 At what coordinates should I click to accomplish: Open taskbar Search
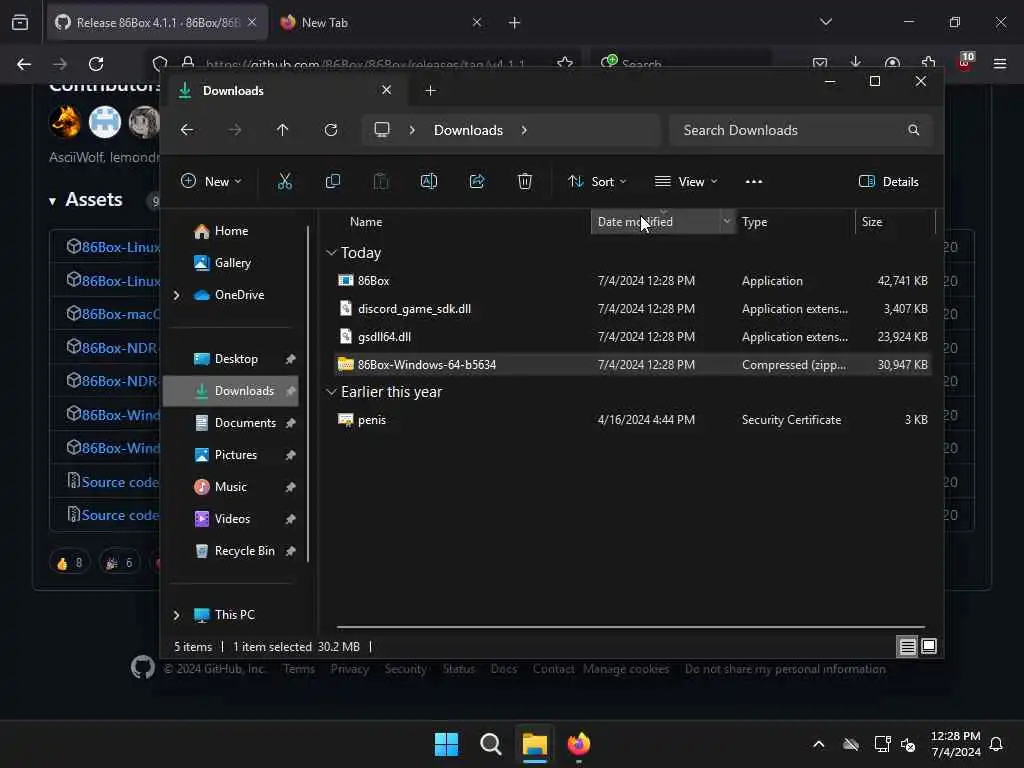coord(490,744)
